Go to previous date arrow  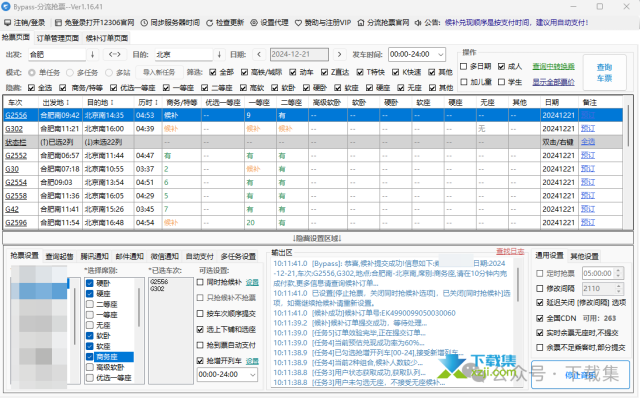259,54
